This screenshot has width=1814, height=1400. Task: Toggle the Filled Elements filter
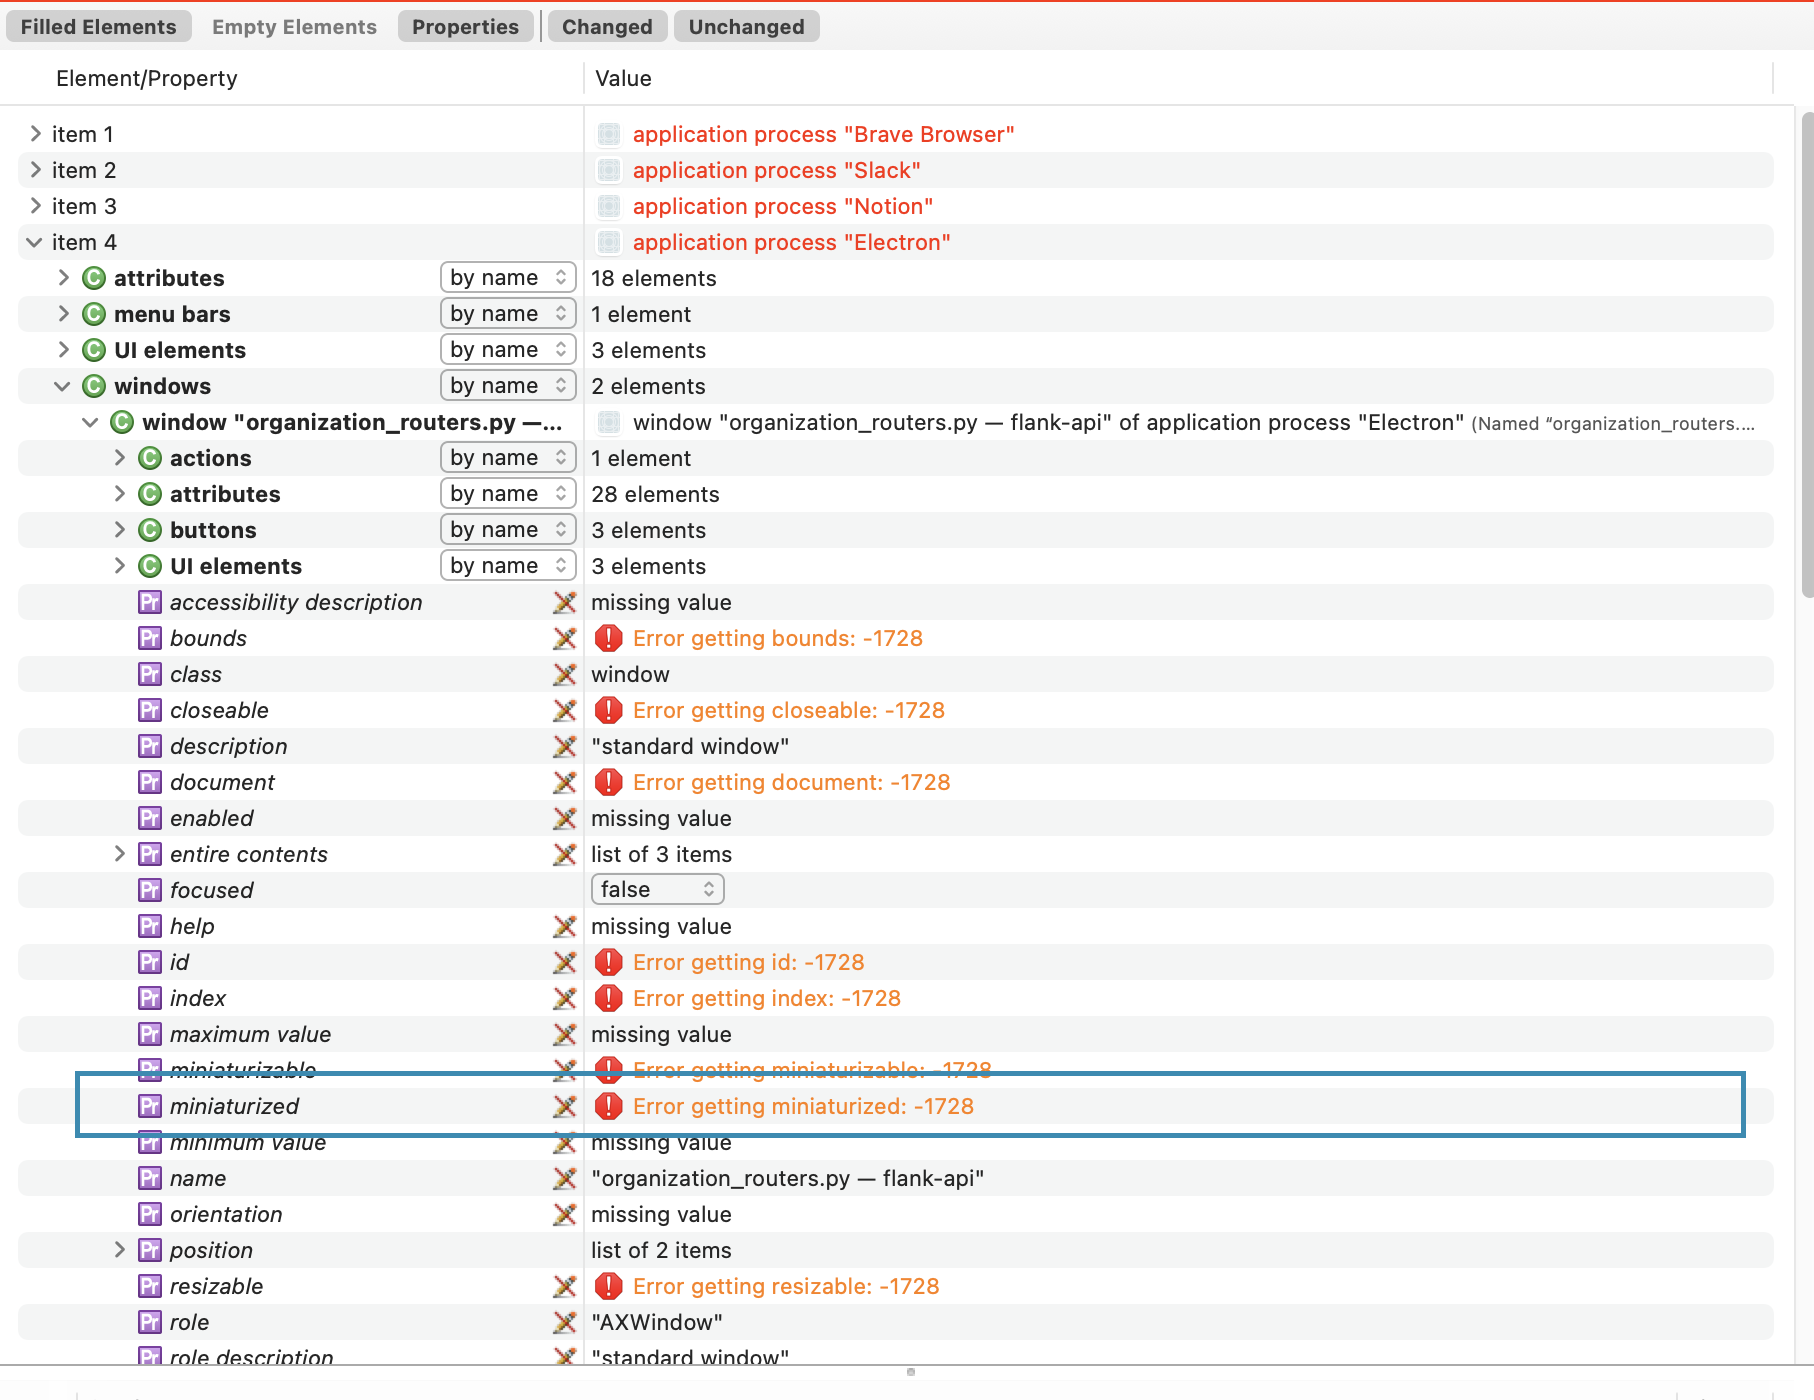coord(98,27)
